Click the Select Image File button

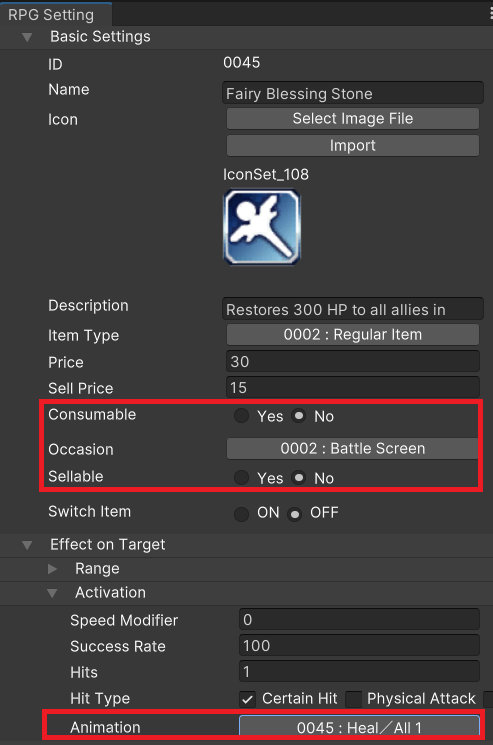click(x=352, y=118)
